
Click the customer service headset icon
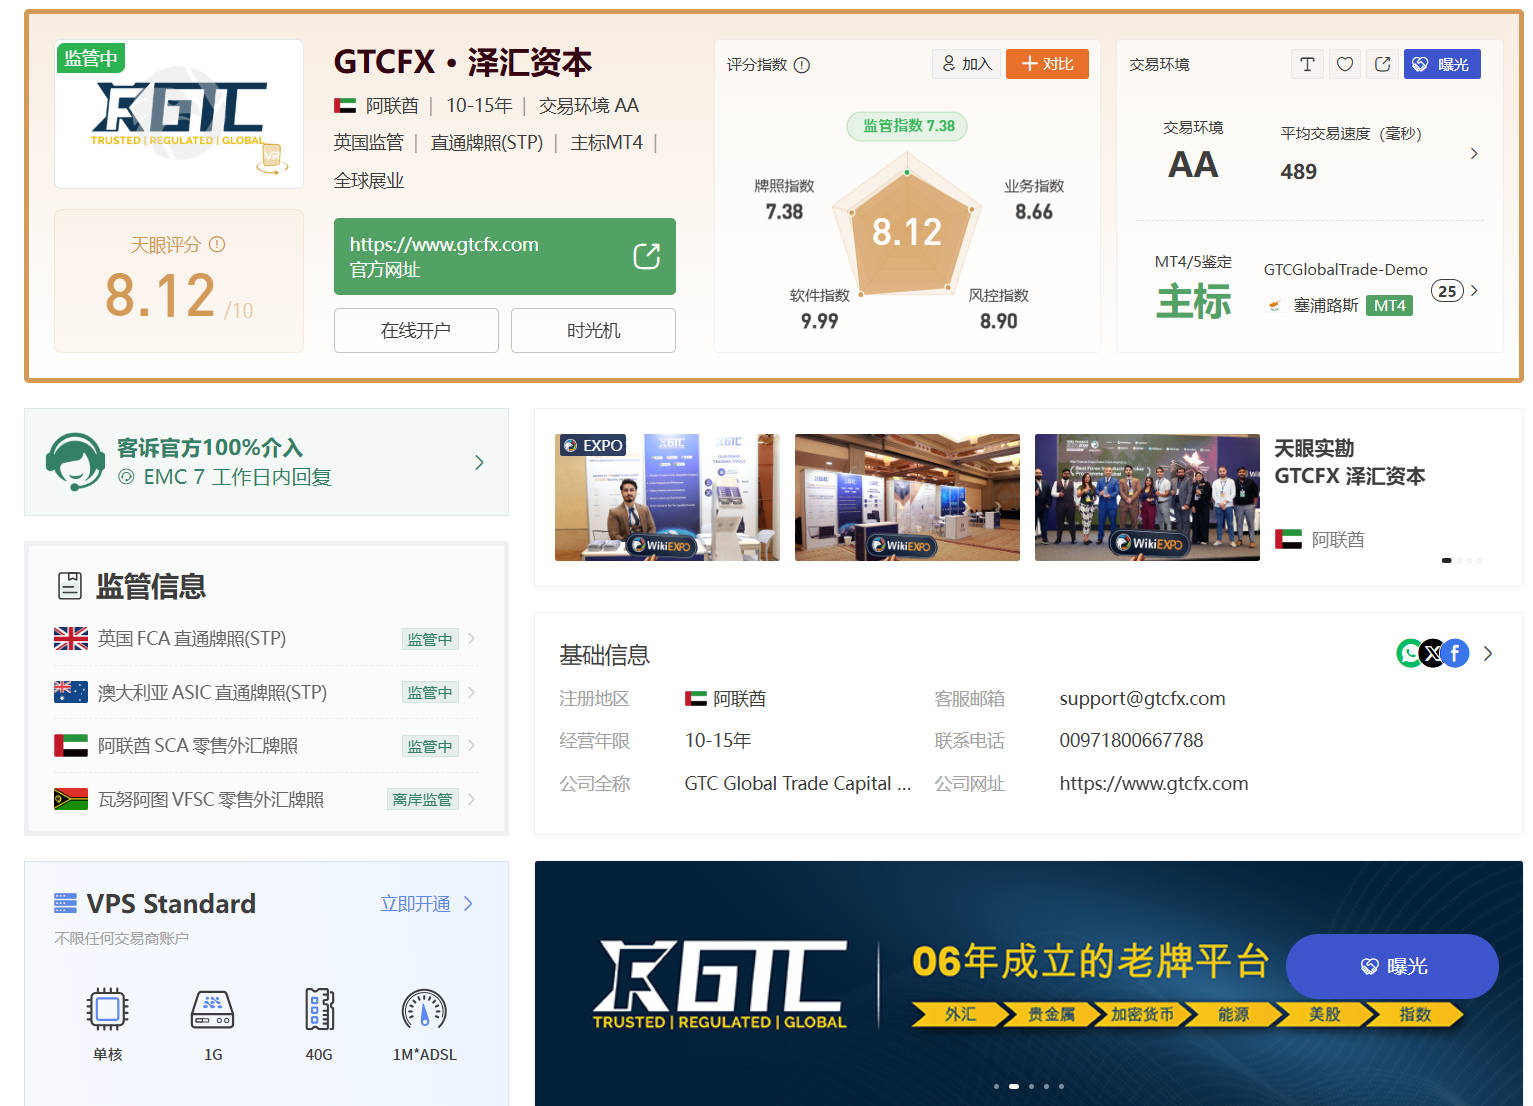point(75,462)
